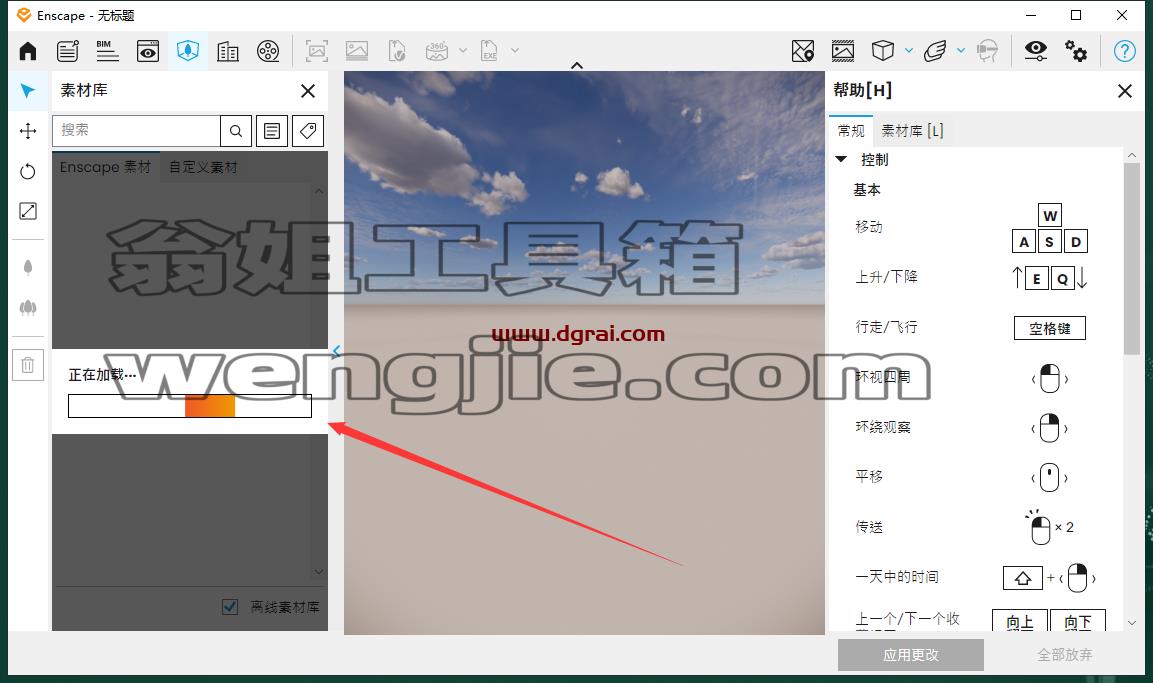Click the help question mark icon
The height and width of the screenshot is (683, 1153).
pos(1124,51)
